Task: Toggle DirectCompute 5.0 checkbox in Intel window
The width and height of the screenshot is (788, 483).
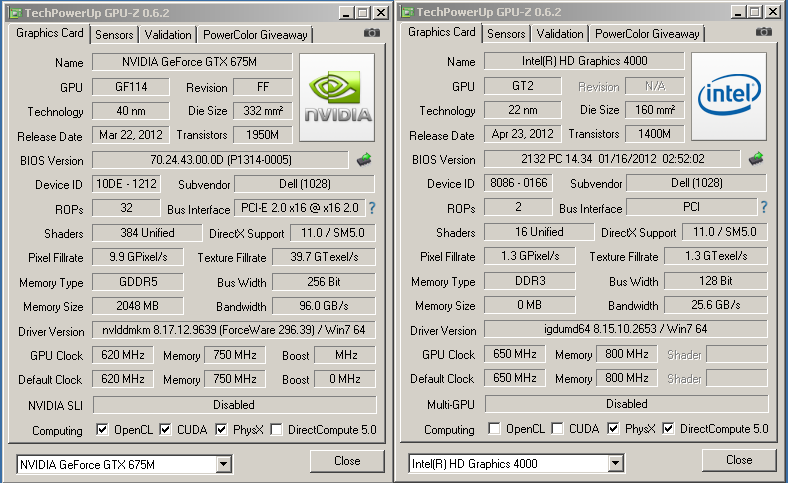Action: (669, 429)
